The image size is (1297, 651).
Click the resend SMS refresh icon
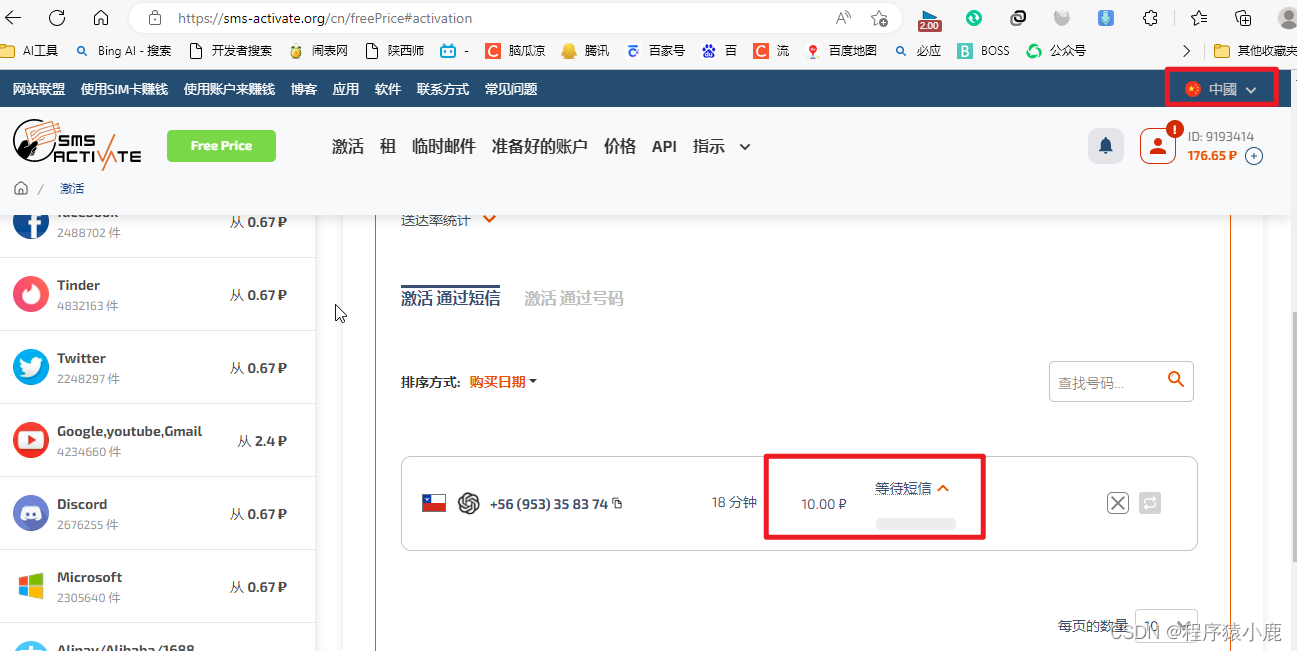1150,503
